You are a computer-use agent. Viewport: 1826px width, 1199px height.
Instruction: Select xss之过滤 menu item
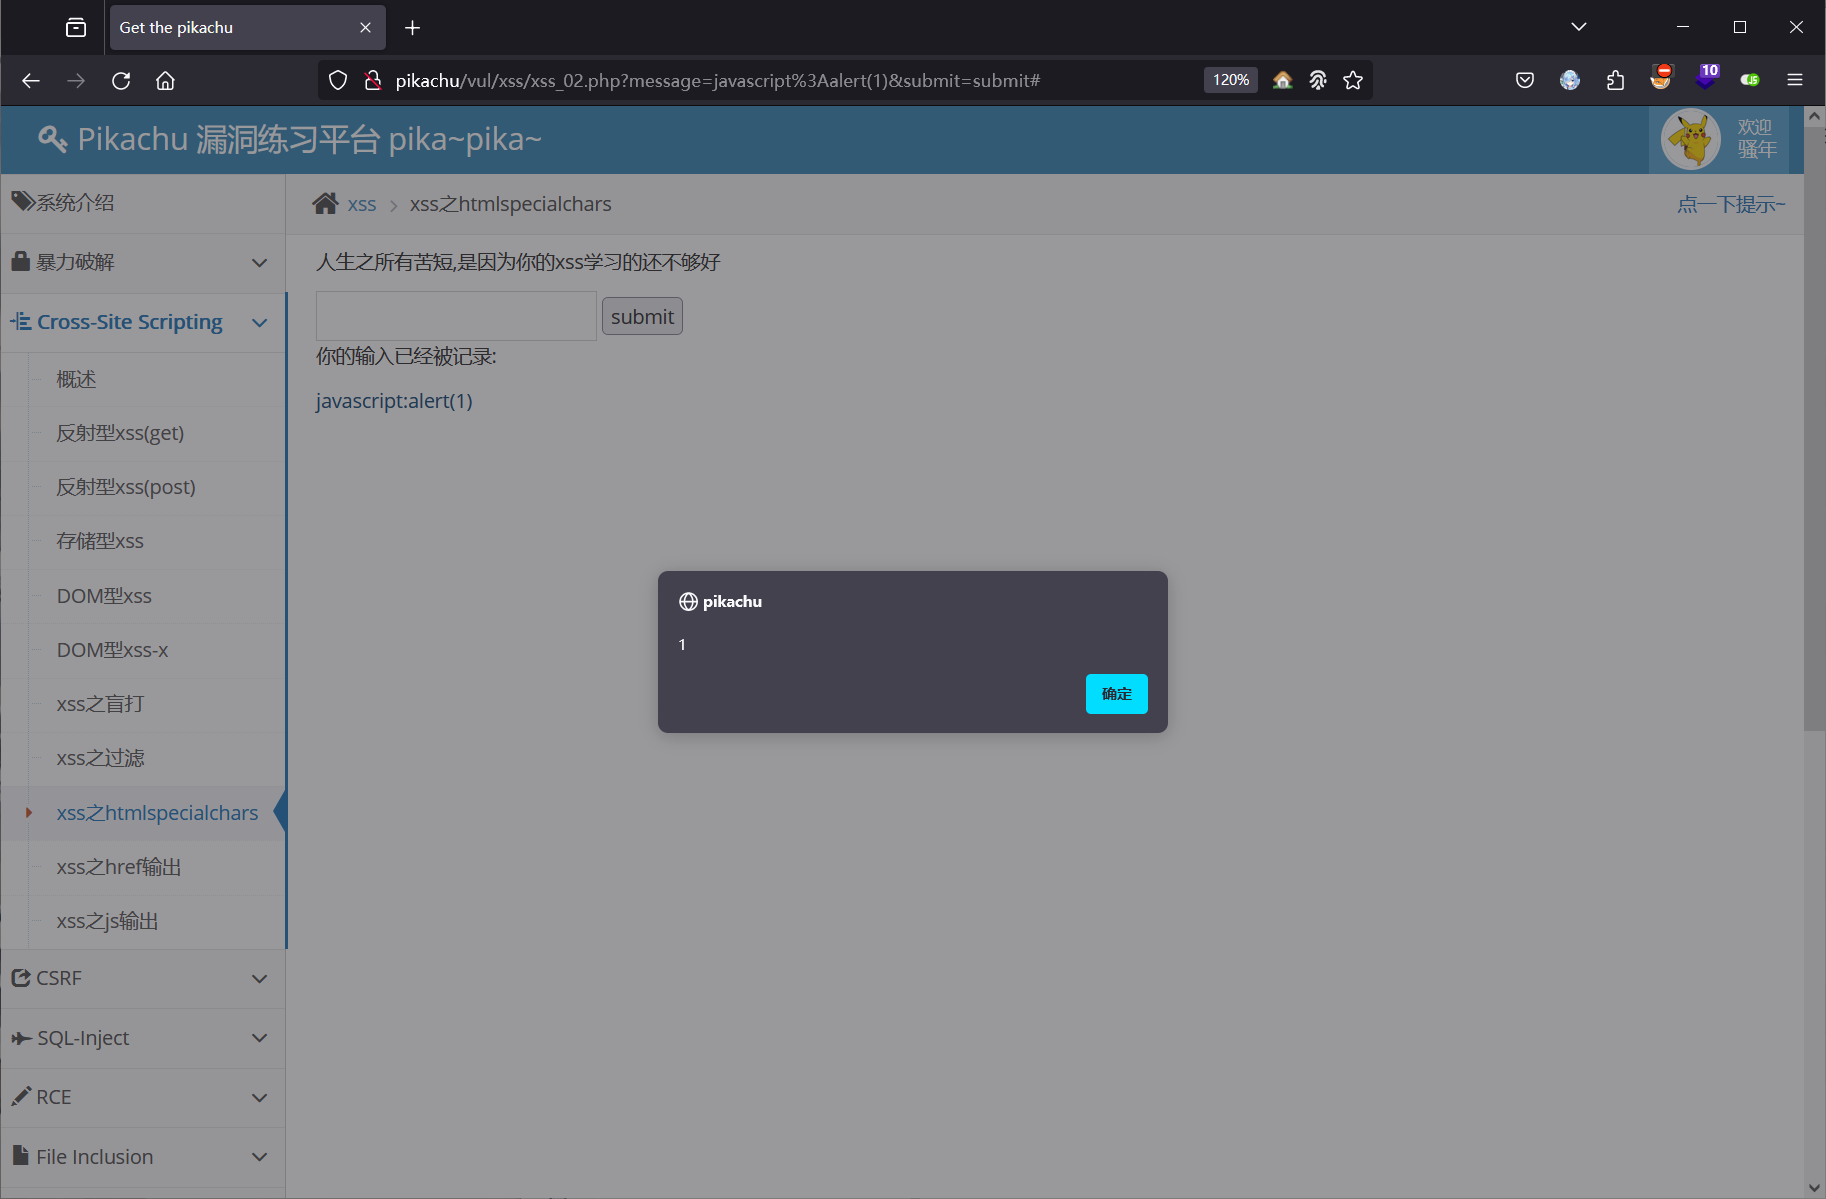[100, 758]
